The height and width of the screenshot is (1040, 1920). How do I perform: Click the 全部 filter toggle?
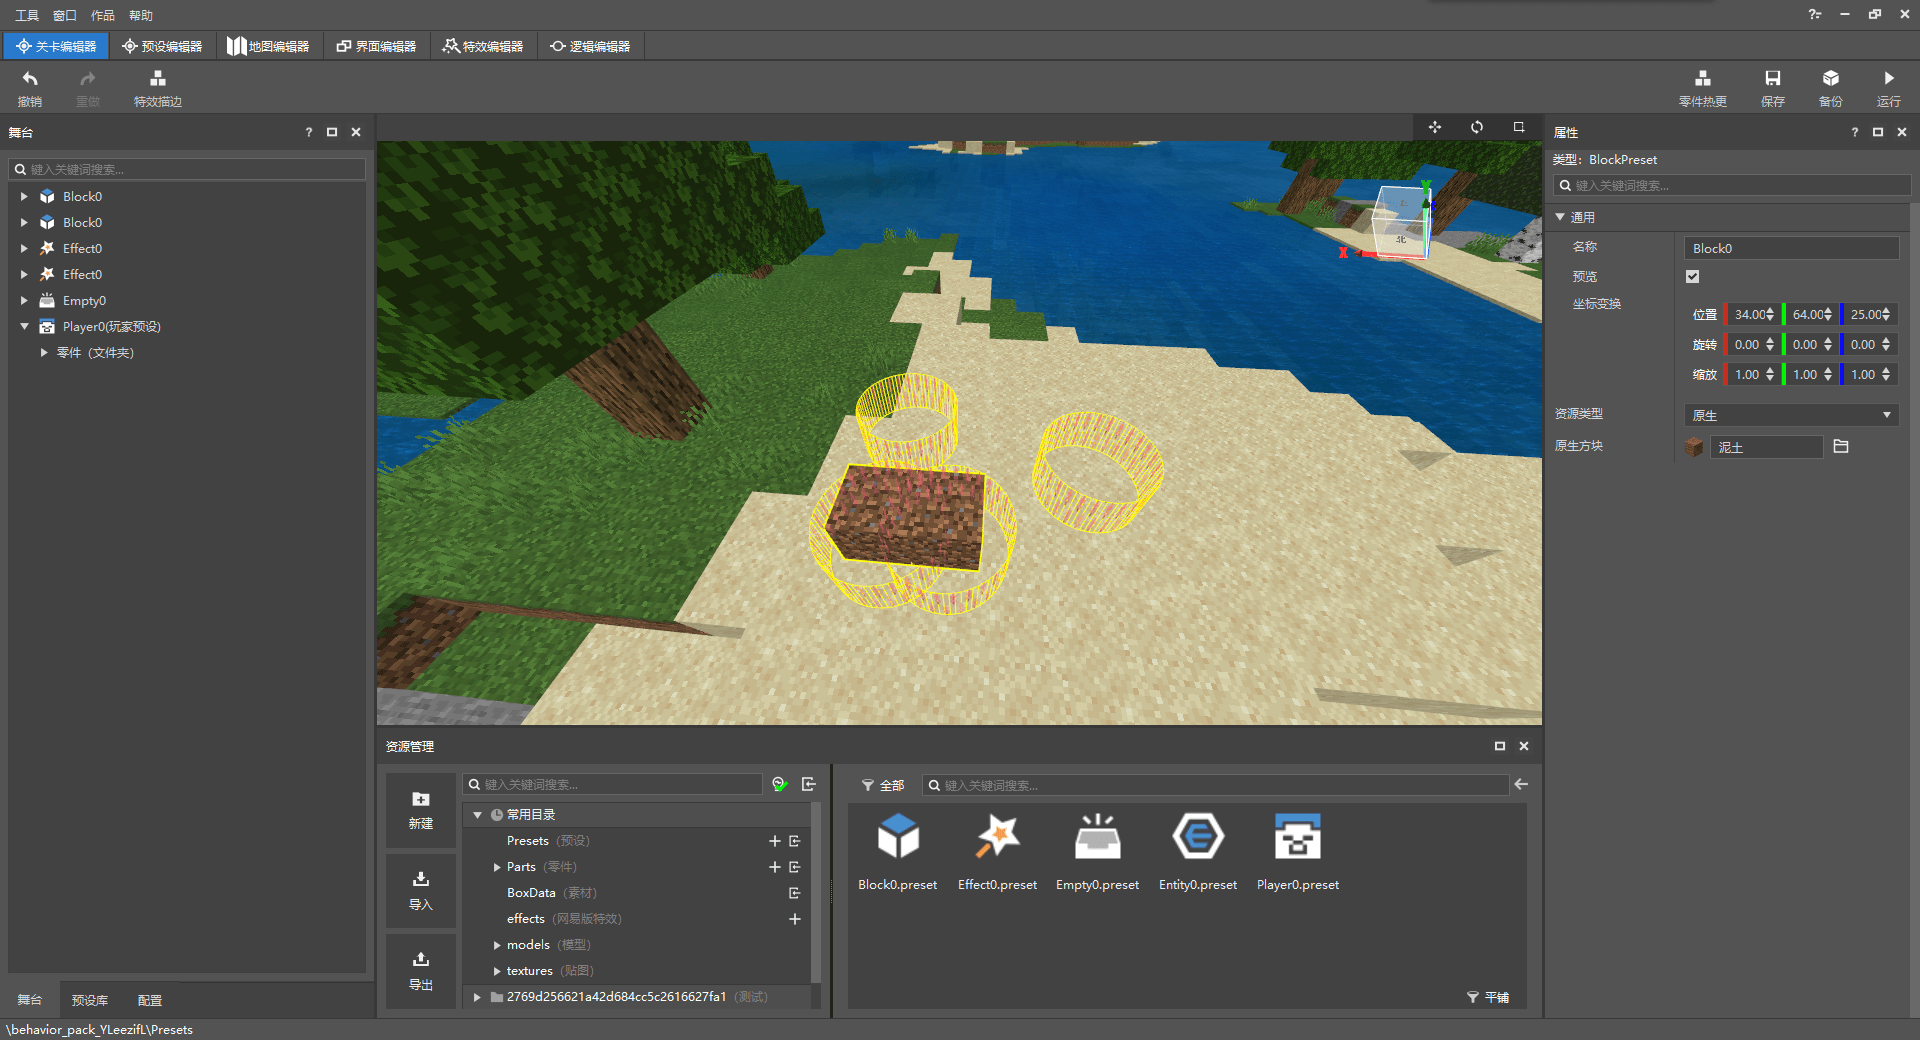click(883, 785)
